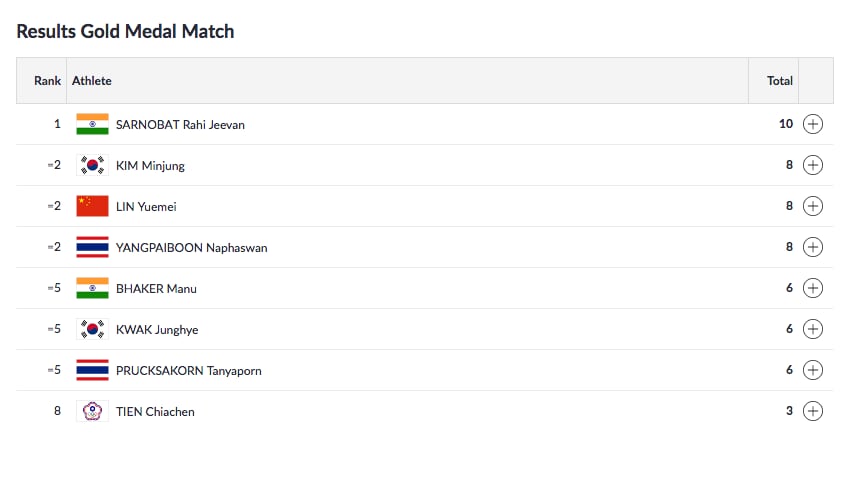Open the plus icon for LIN Yuemei

pos(813,206)
